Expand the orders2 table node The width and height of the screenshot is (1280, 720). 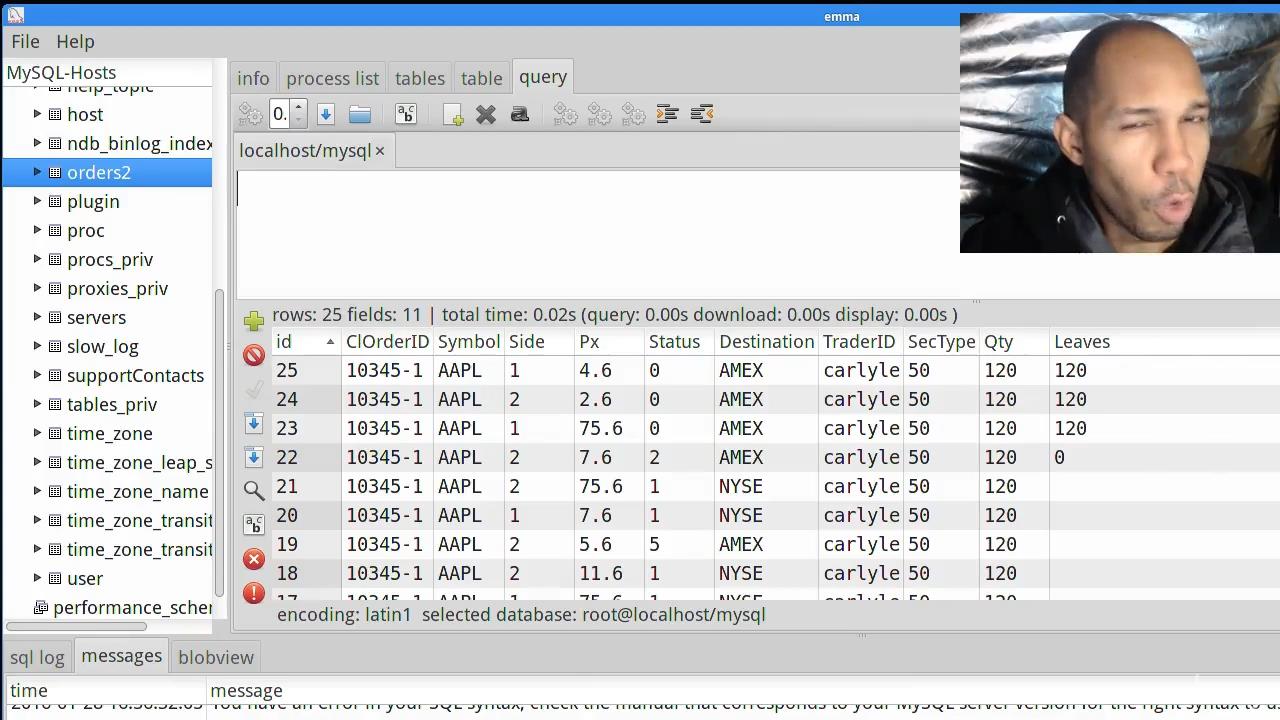tap(37, 172)
